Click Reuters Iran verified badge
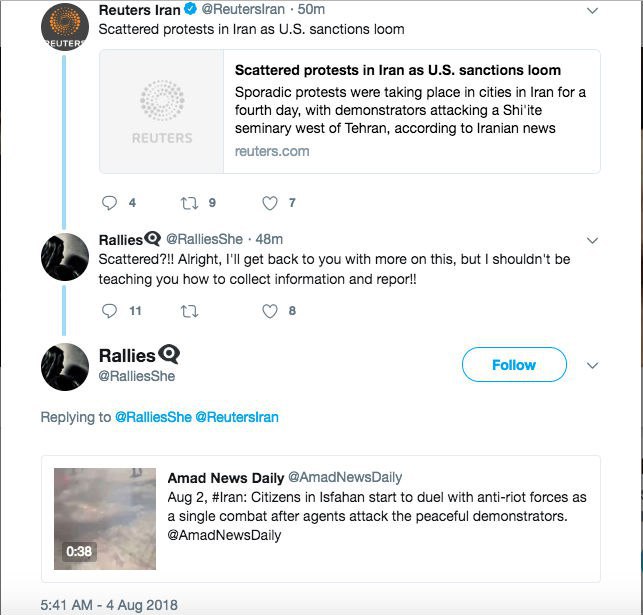 [193, 10]
